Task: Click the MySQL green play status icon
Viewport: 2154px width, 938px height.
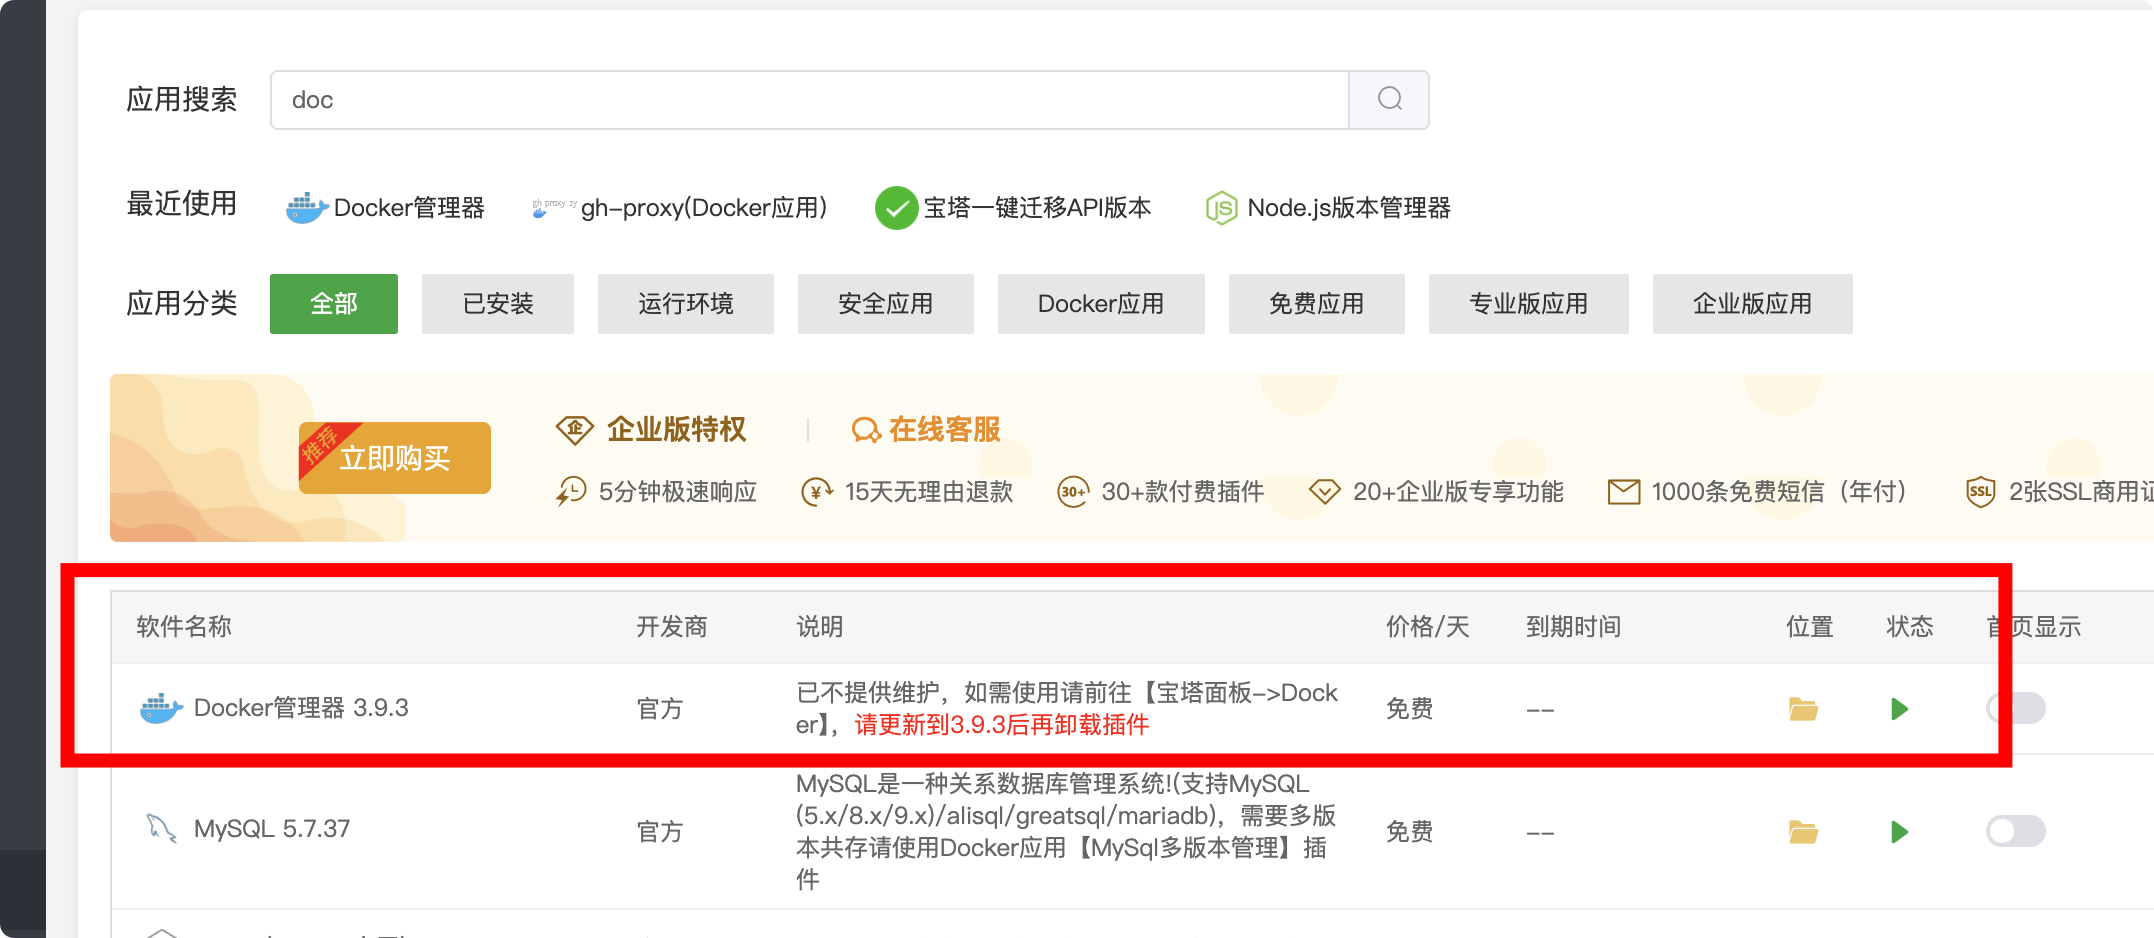Action: click(x=1899, y=832)
